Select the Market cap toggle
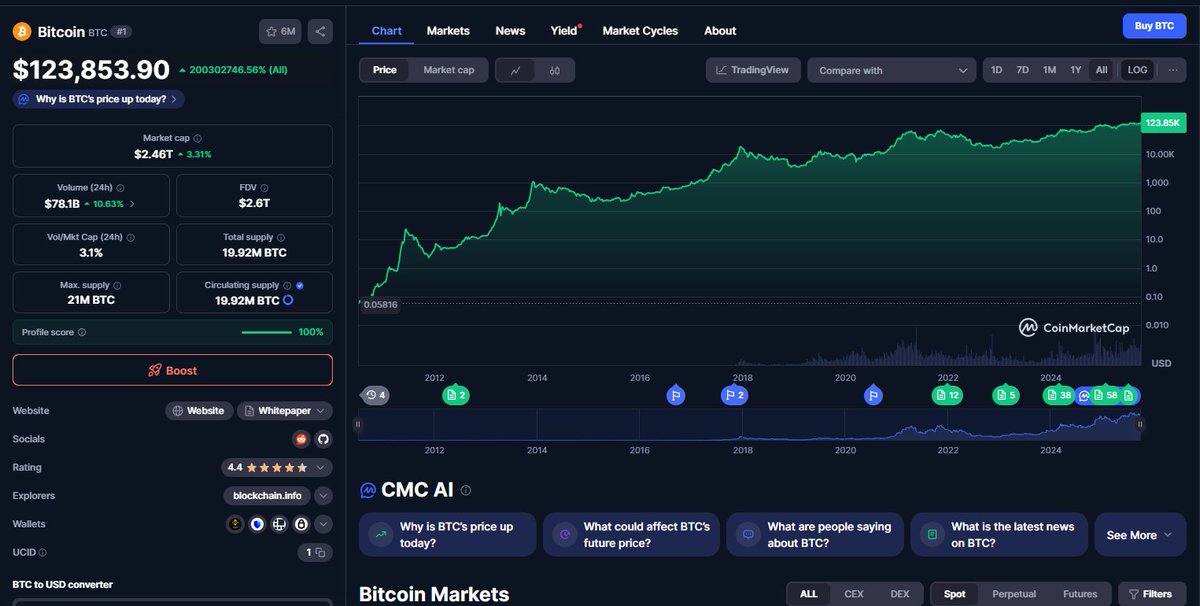Image resolution: width=1200 pixels, height=606 pixels. point(449,70)
